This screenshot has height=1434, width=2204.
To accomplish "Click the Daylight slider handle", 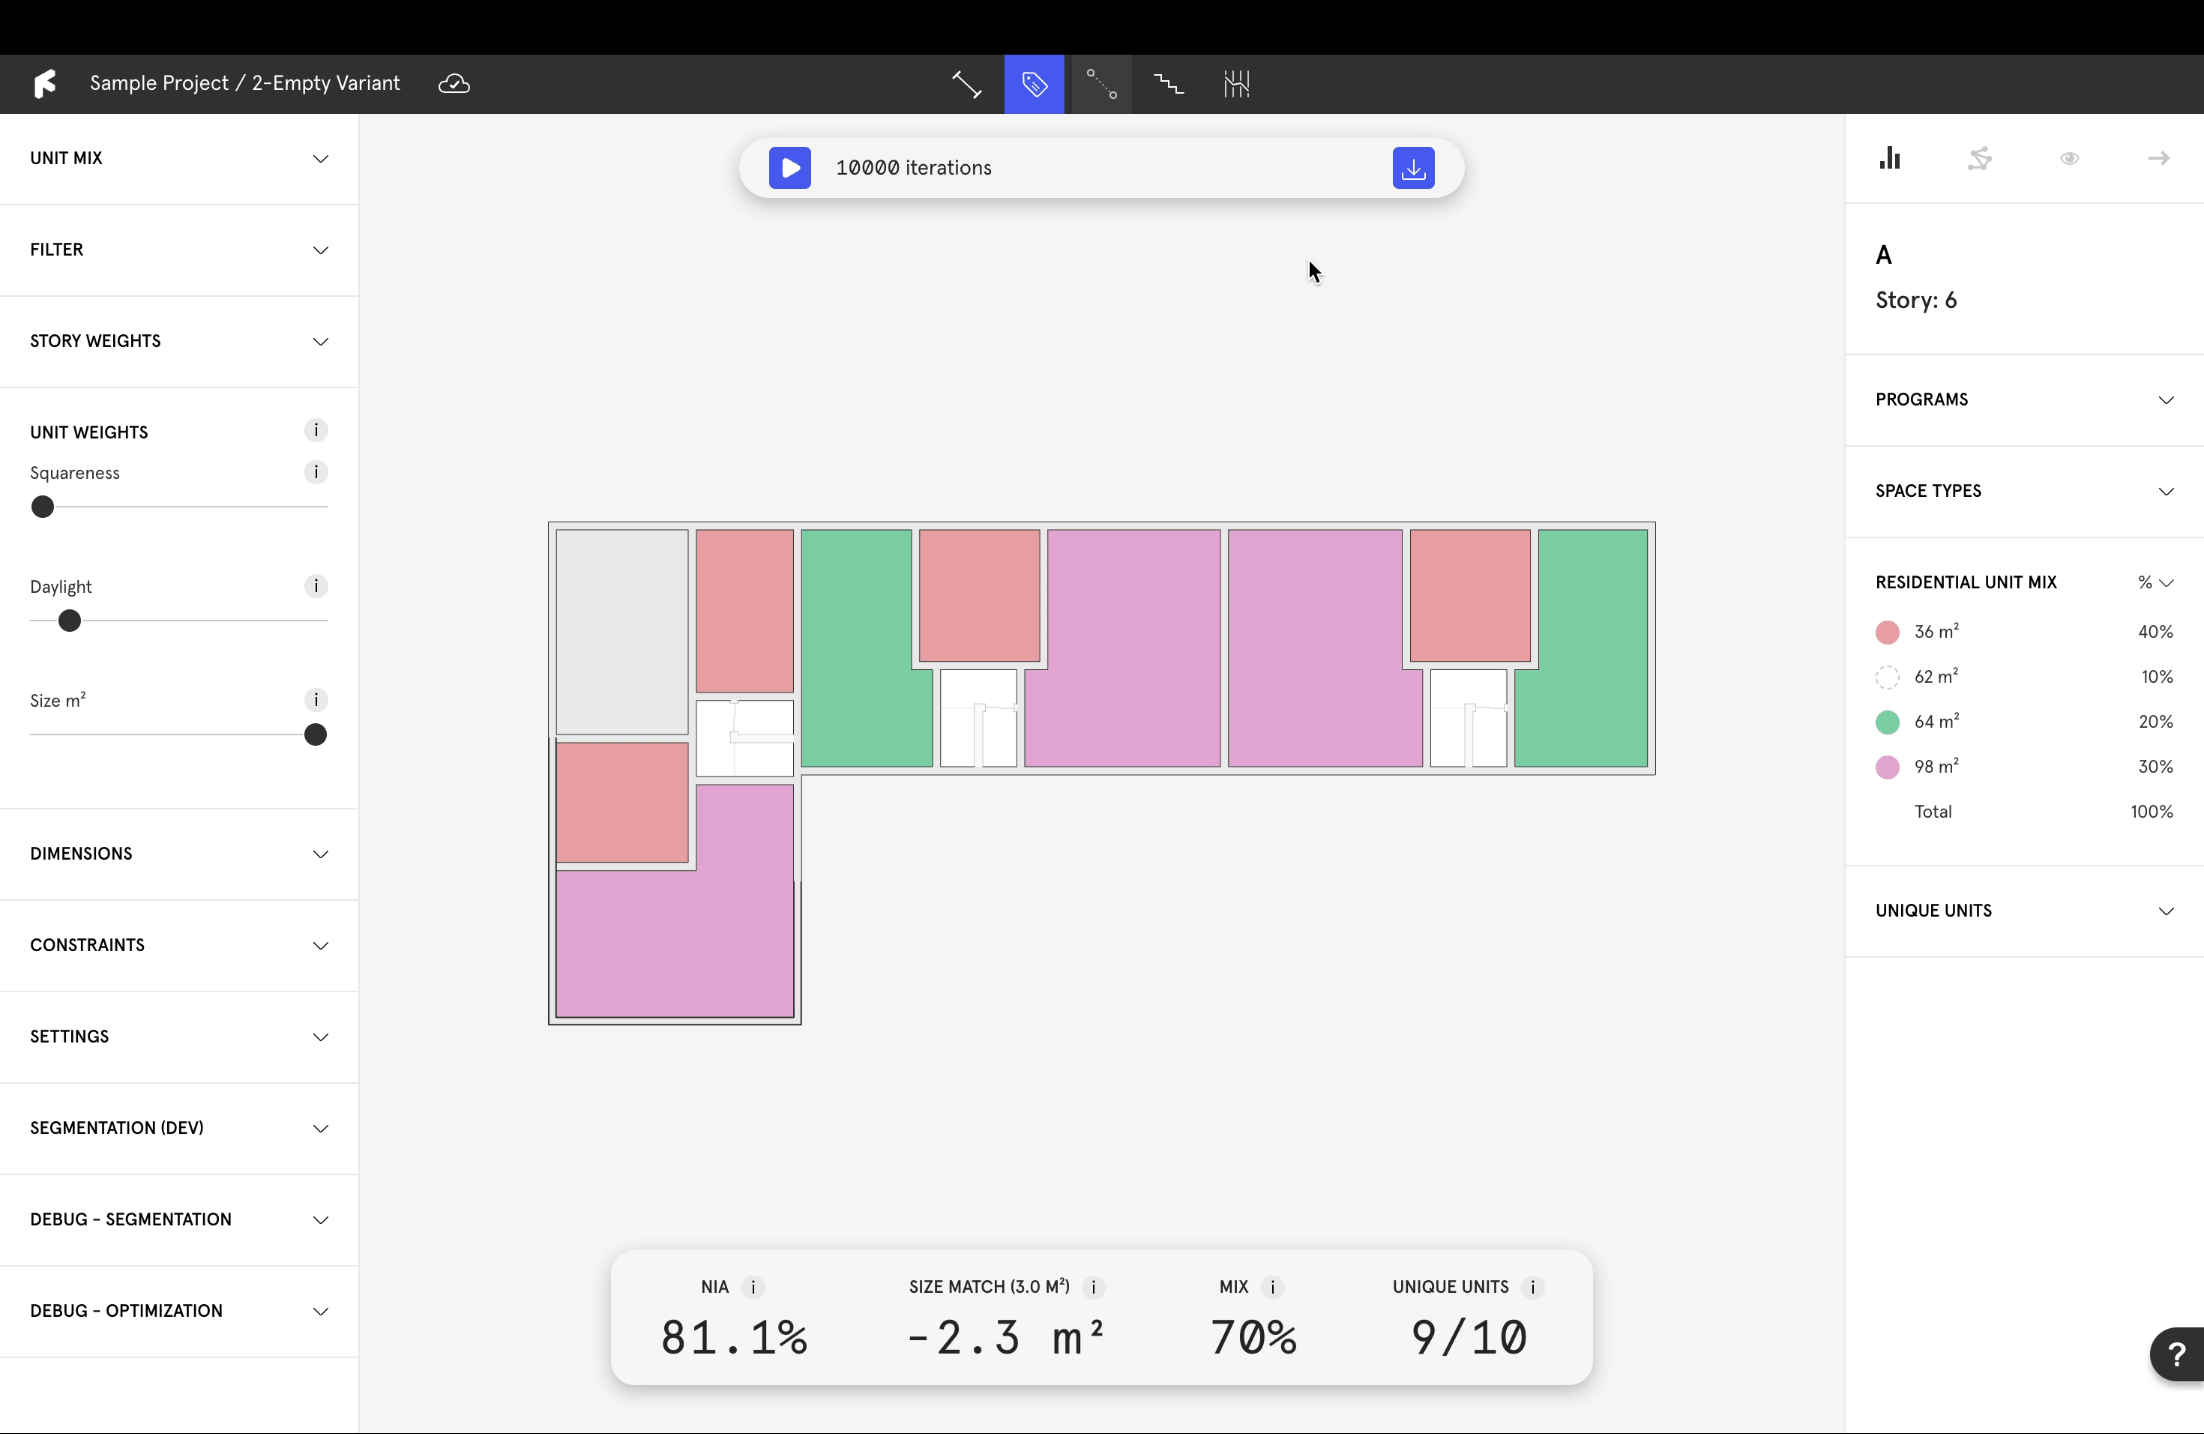I will coord(69,621).
